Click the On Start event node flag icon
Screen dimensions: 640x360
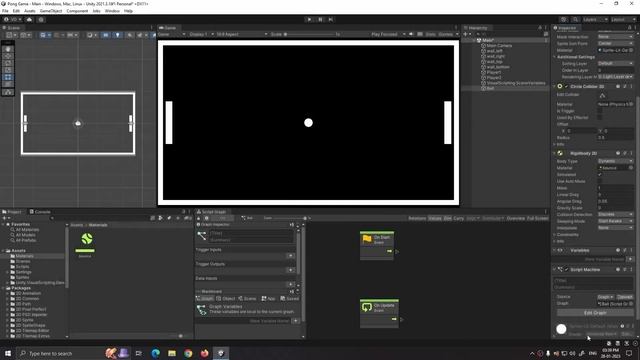point(367,239)
